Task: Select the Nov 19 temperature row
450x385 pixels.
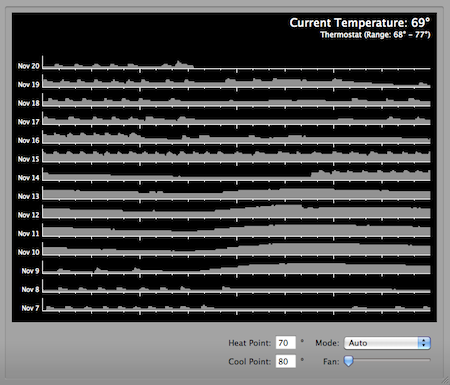Action: tap(236, 82)
